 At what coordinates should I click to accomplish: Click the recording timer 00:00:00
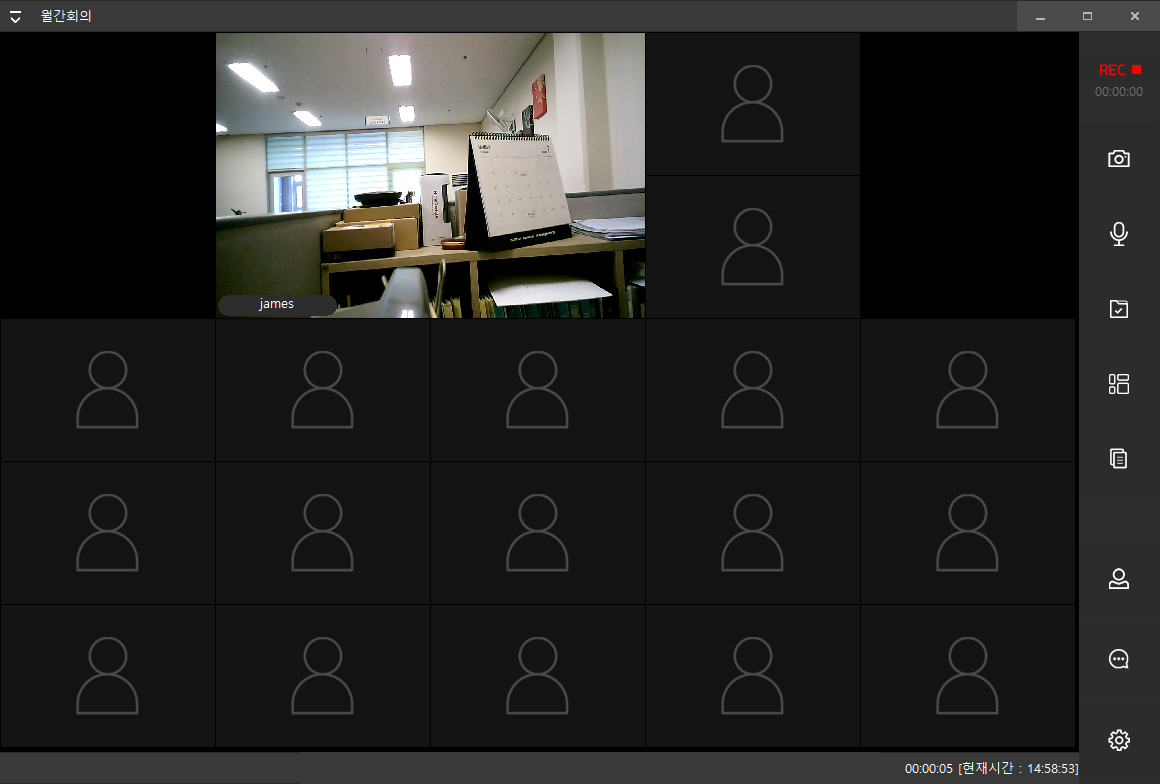1119,92
